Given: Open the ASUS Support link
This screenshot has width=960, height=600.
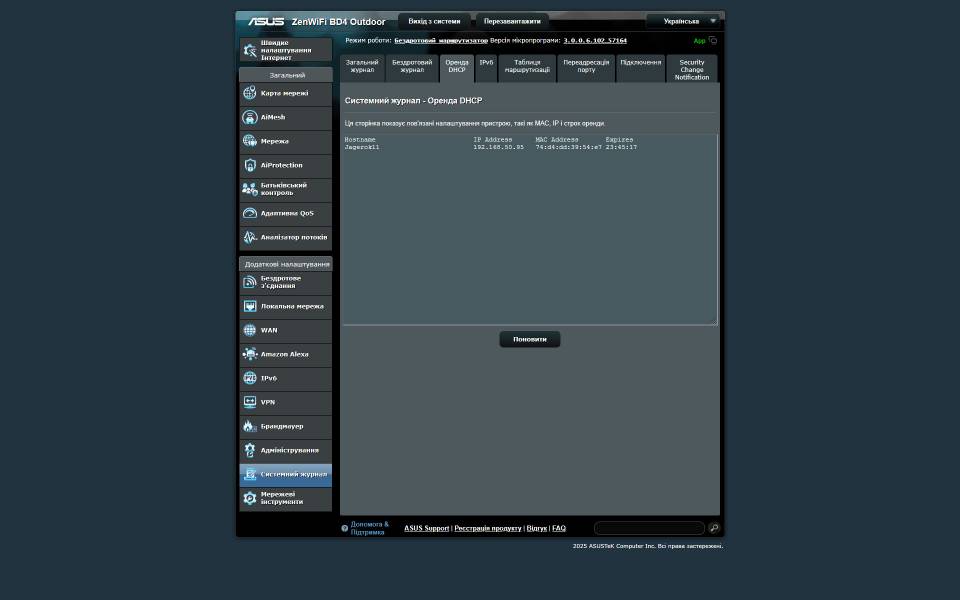Looking at the screenshot, I should click(x=426, y=528).
